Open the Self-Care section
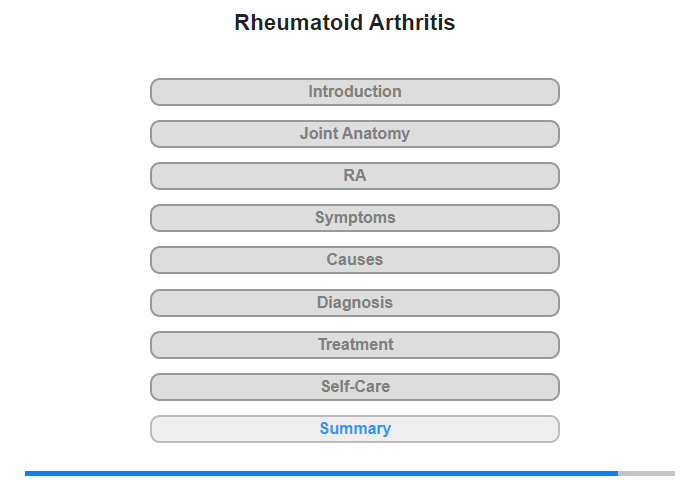 tap(355, 387)
